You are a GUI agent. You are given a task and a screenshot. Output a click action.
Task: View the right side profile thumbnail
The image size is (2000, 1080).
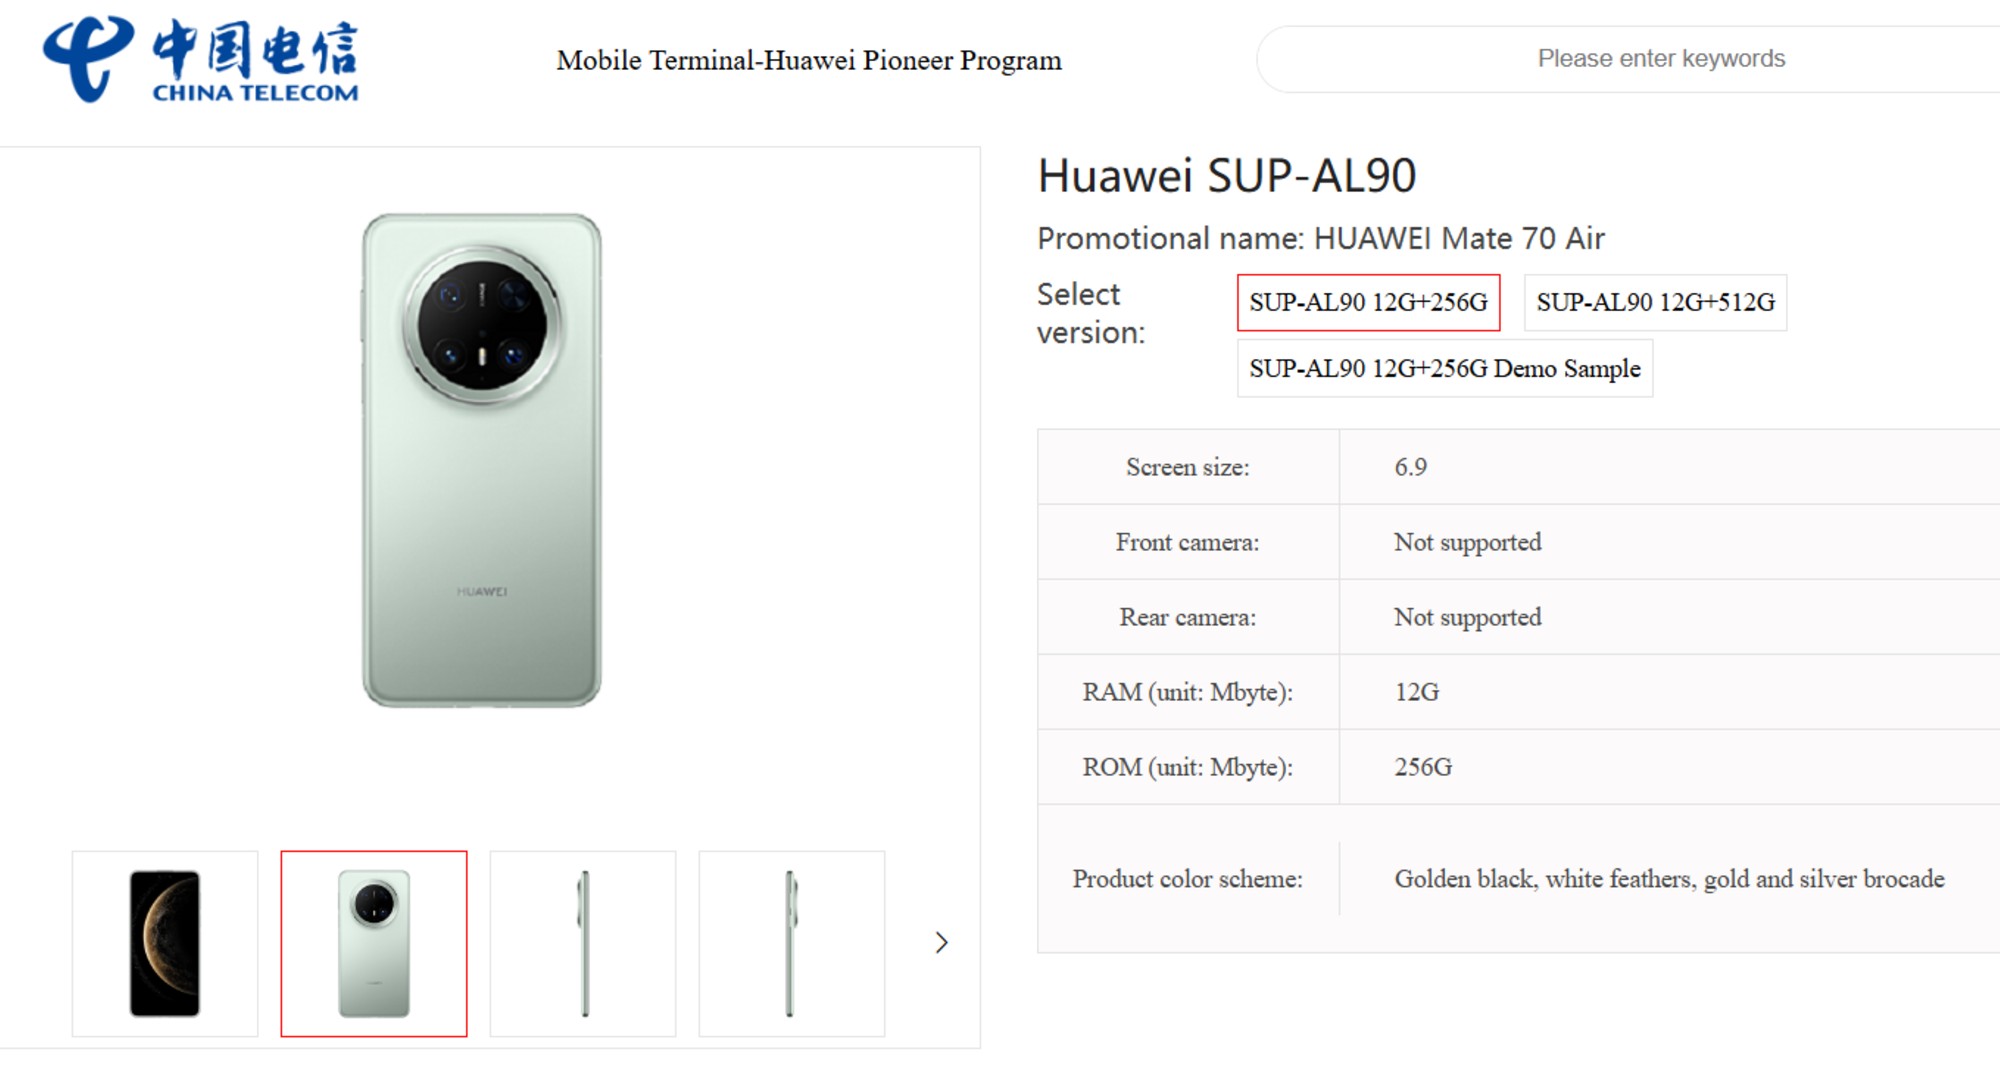[x=791, y=943]
